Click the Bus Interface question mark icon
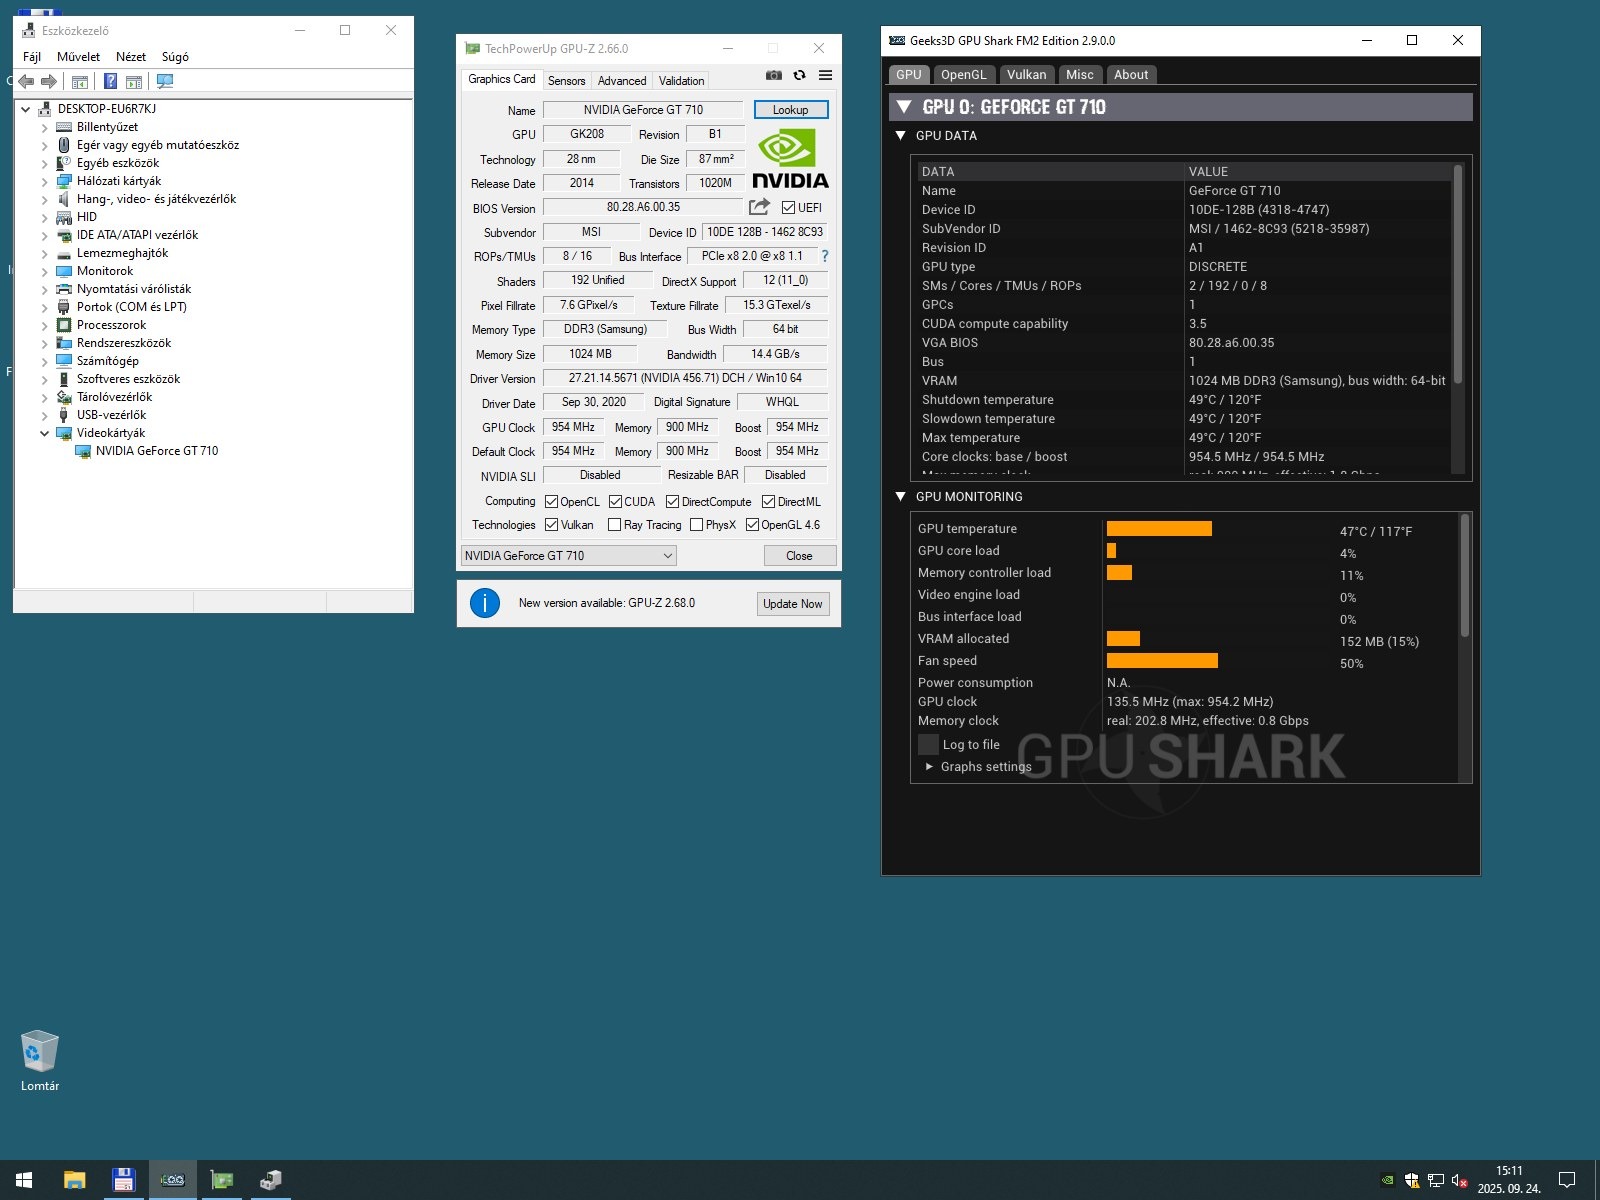The height and width of the screenshot is (1200, 1600). point(825,256)
